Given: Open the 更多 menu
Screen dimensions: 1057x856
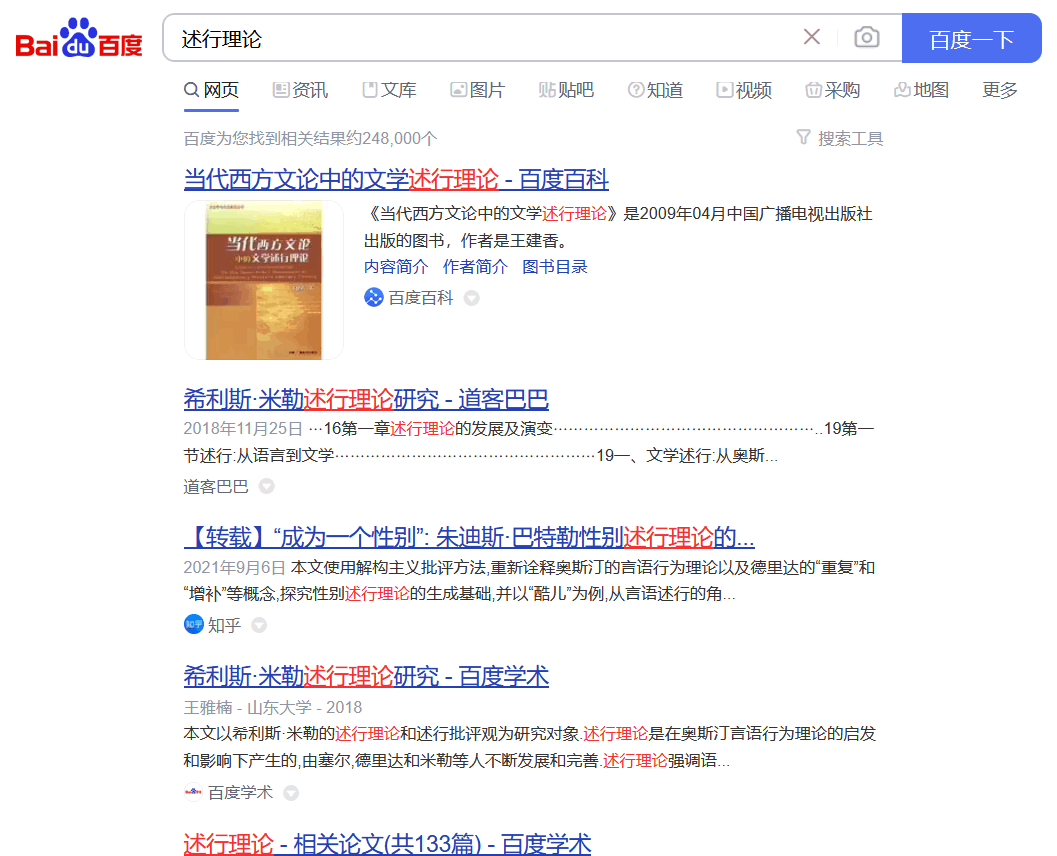Looking at the screenshot, I should 1000,90.
